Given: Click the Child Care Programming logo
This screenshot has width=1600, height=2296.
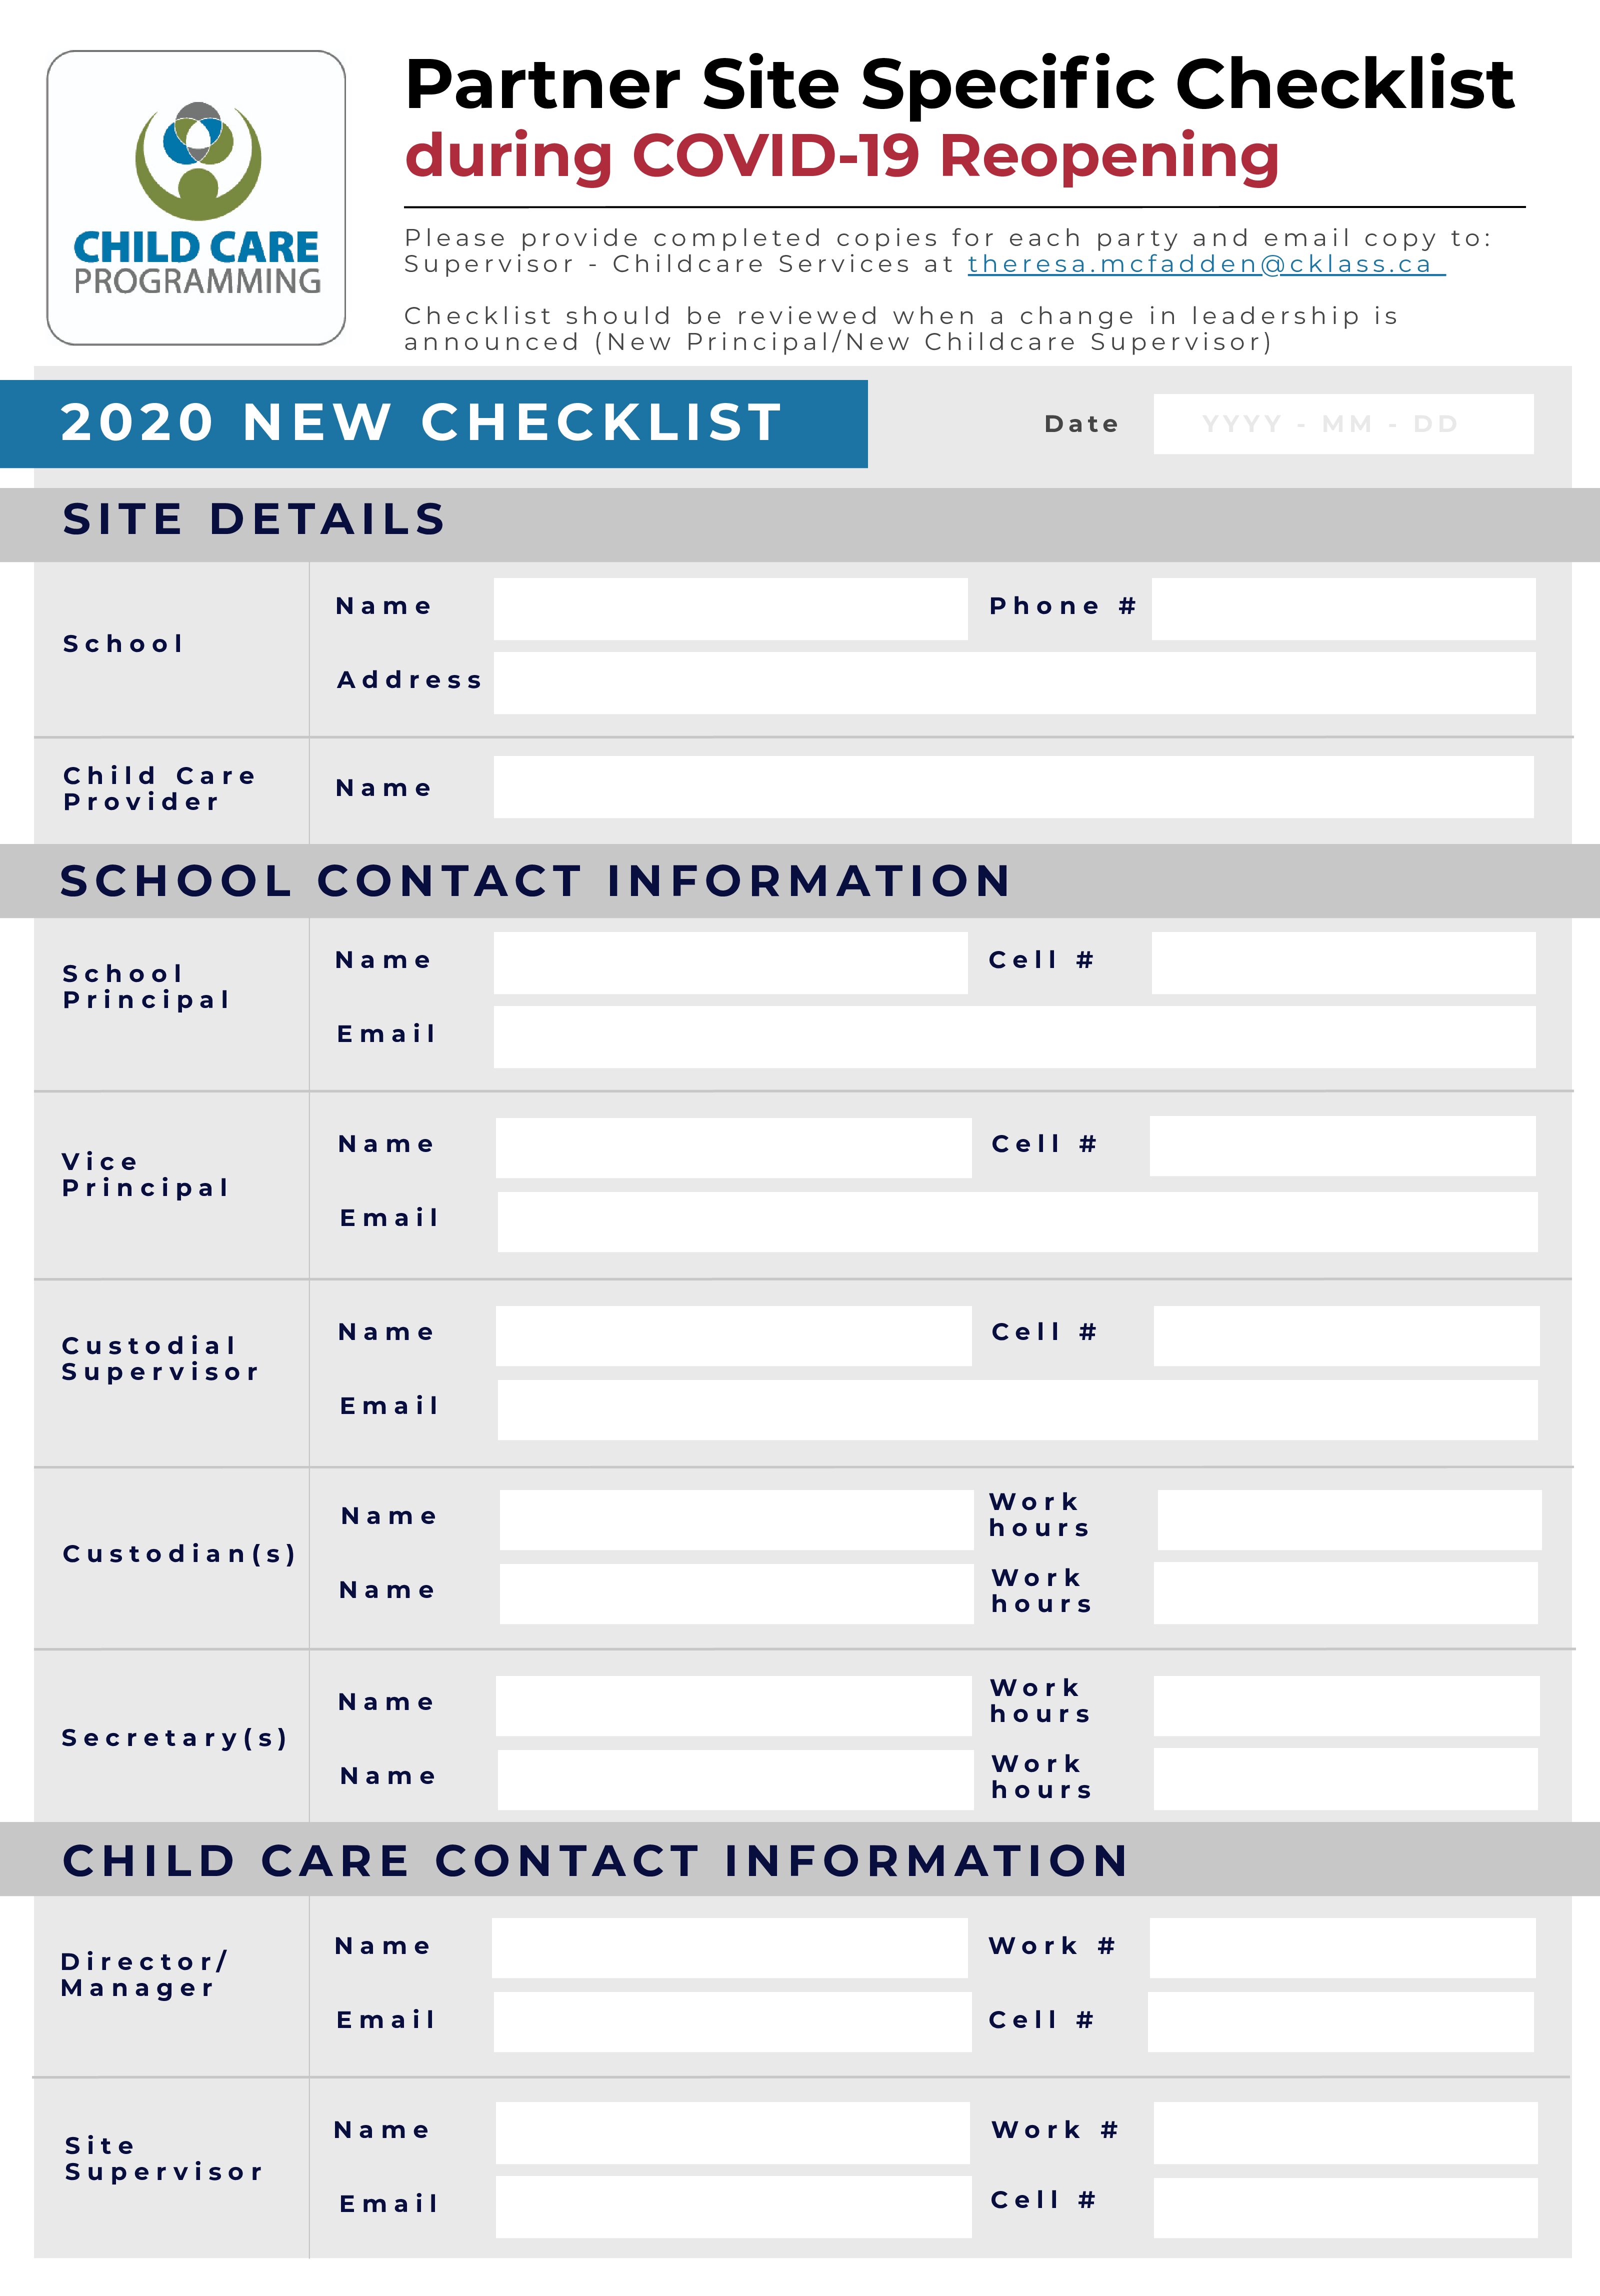Looking at the screenshot, I should pos(196,198).
